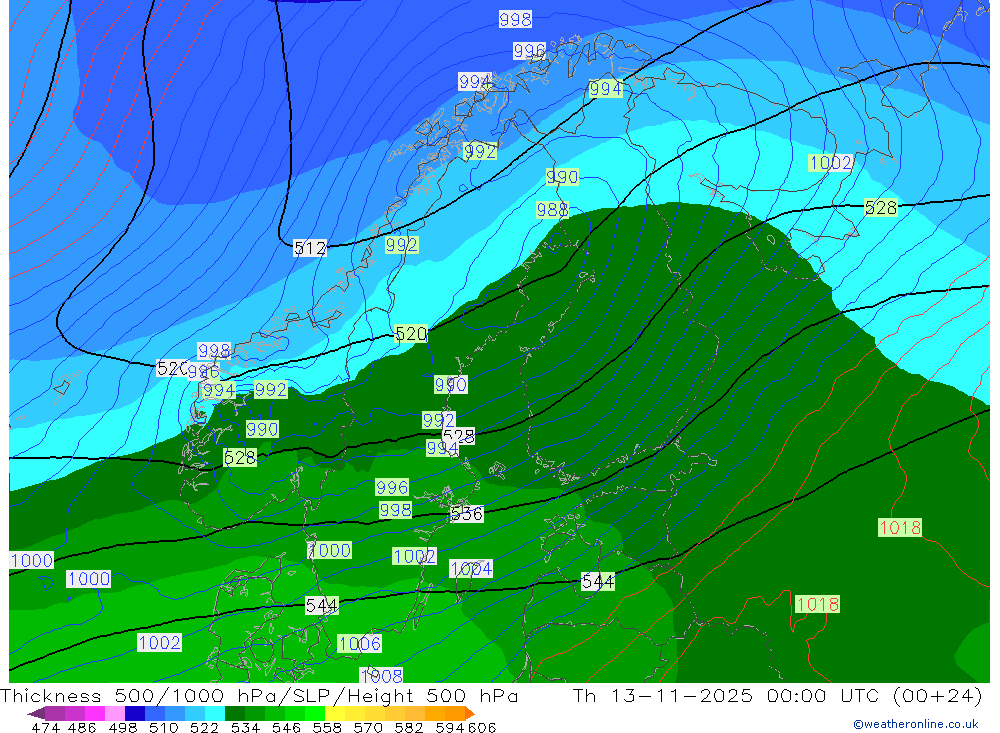1000x733 pixels.
Task: Click the darkest green legend swatch above 534
Action: click(x=235, y=713)
